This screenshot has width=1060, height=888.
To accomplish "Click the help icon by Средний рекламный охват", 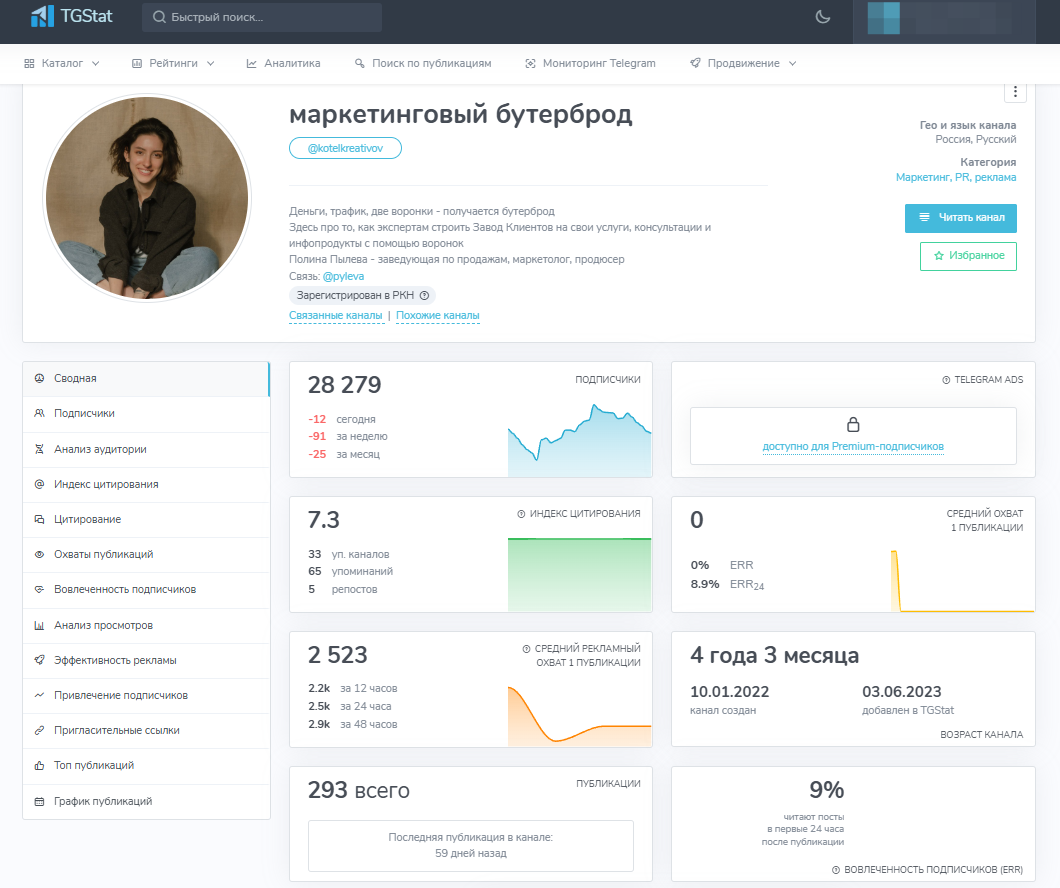I will click(526, 649).
